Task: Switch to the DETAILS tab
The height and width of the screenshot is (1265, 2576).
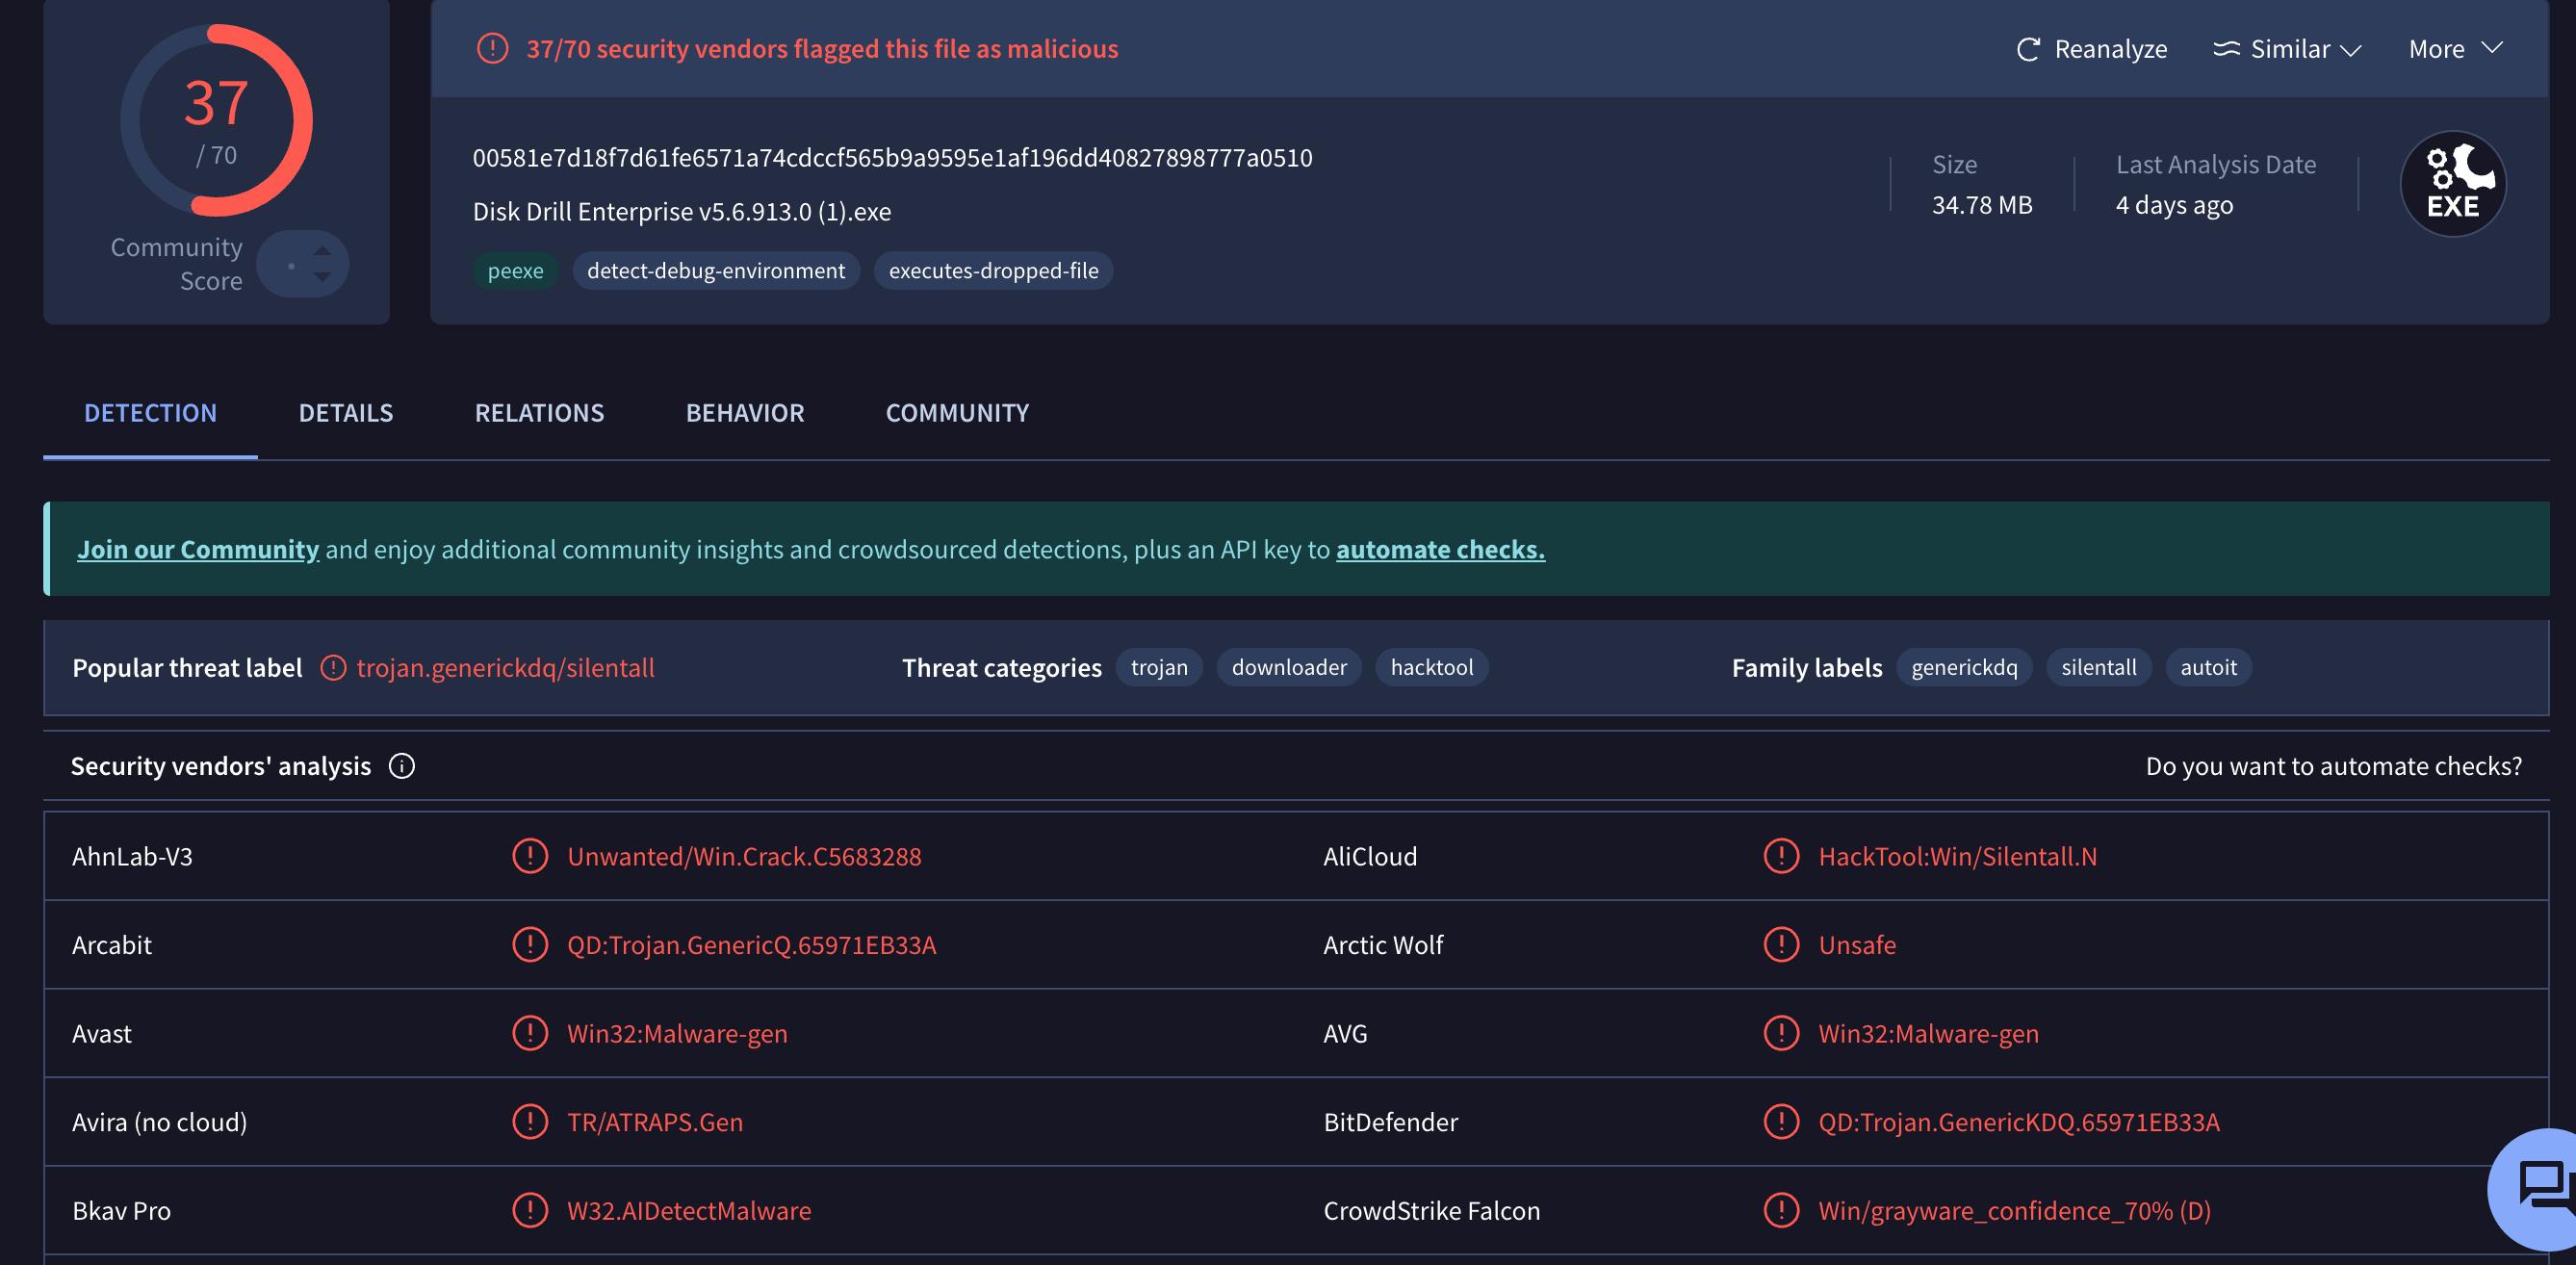Action: (x=346, y=413)
